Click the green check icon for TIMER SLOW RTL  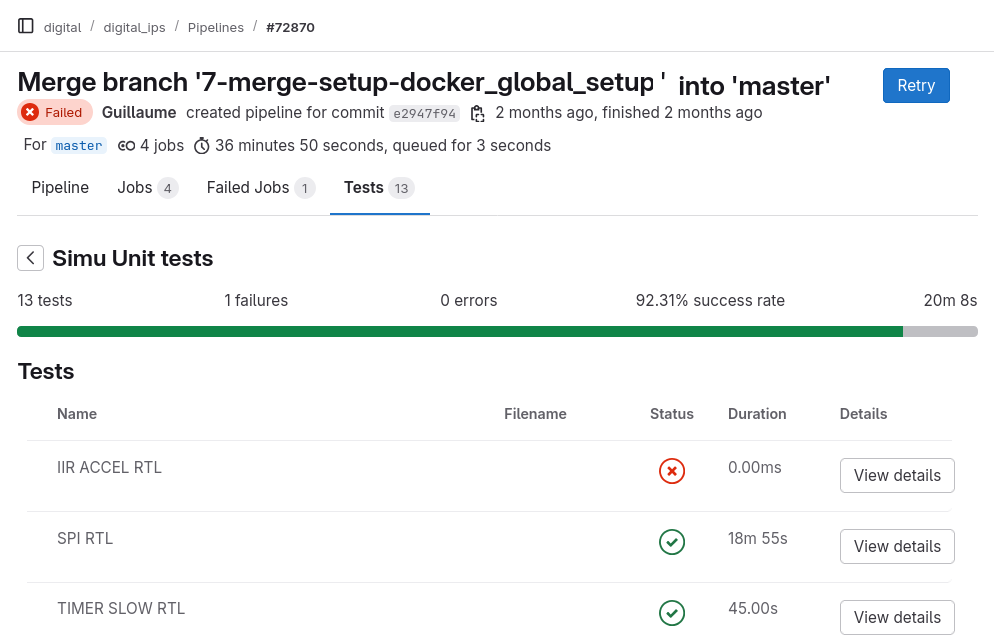click(671, 613)
